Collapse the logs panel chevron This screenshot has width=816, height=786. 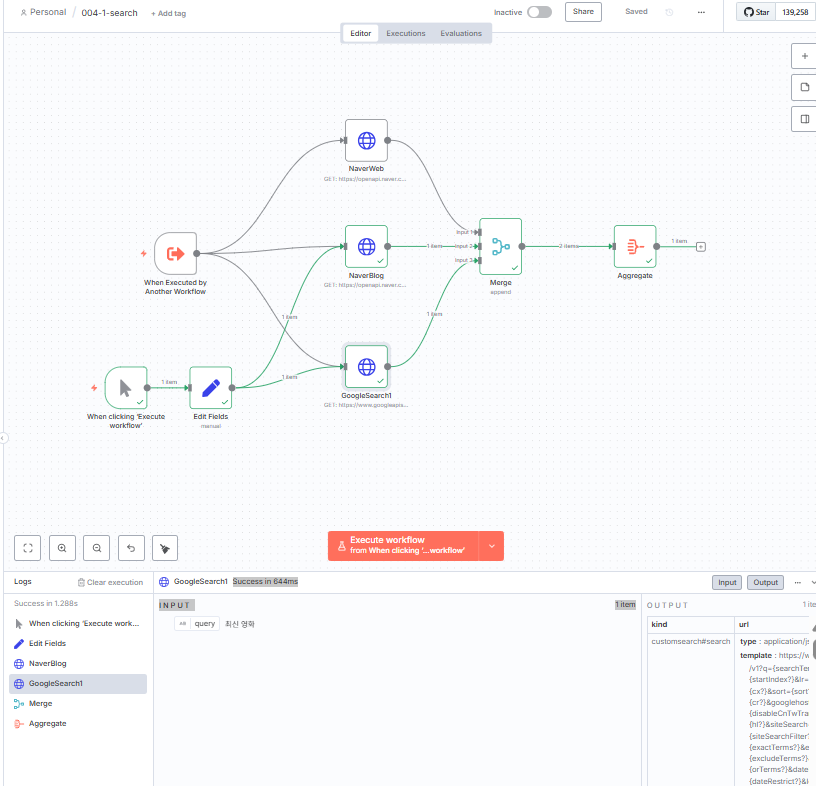tap(813, 582)
